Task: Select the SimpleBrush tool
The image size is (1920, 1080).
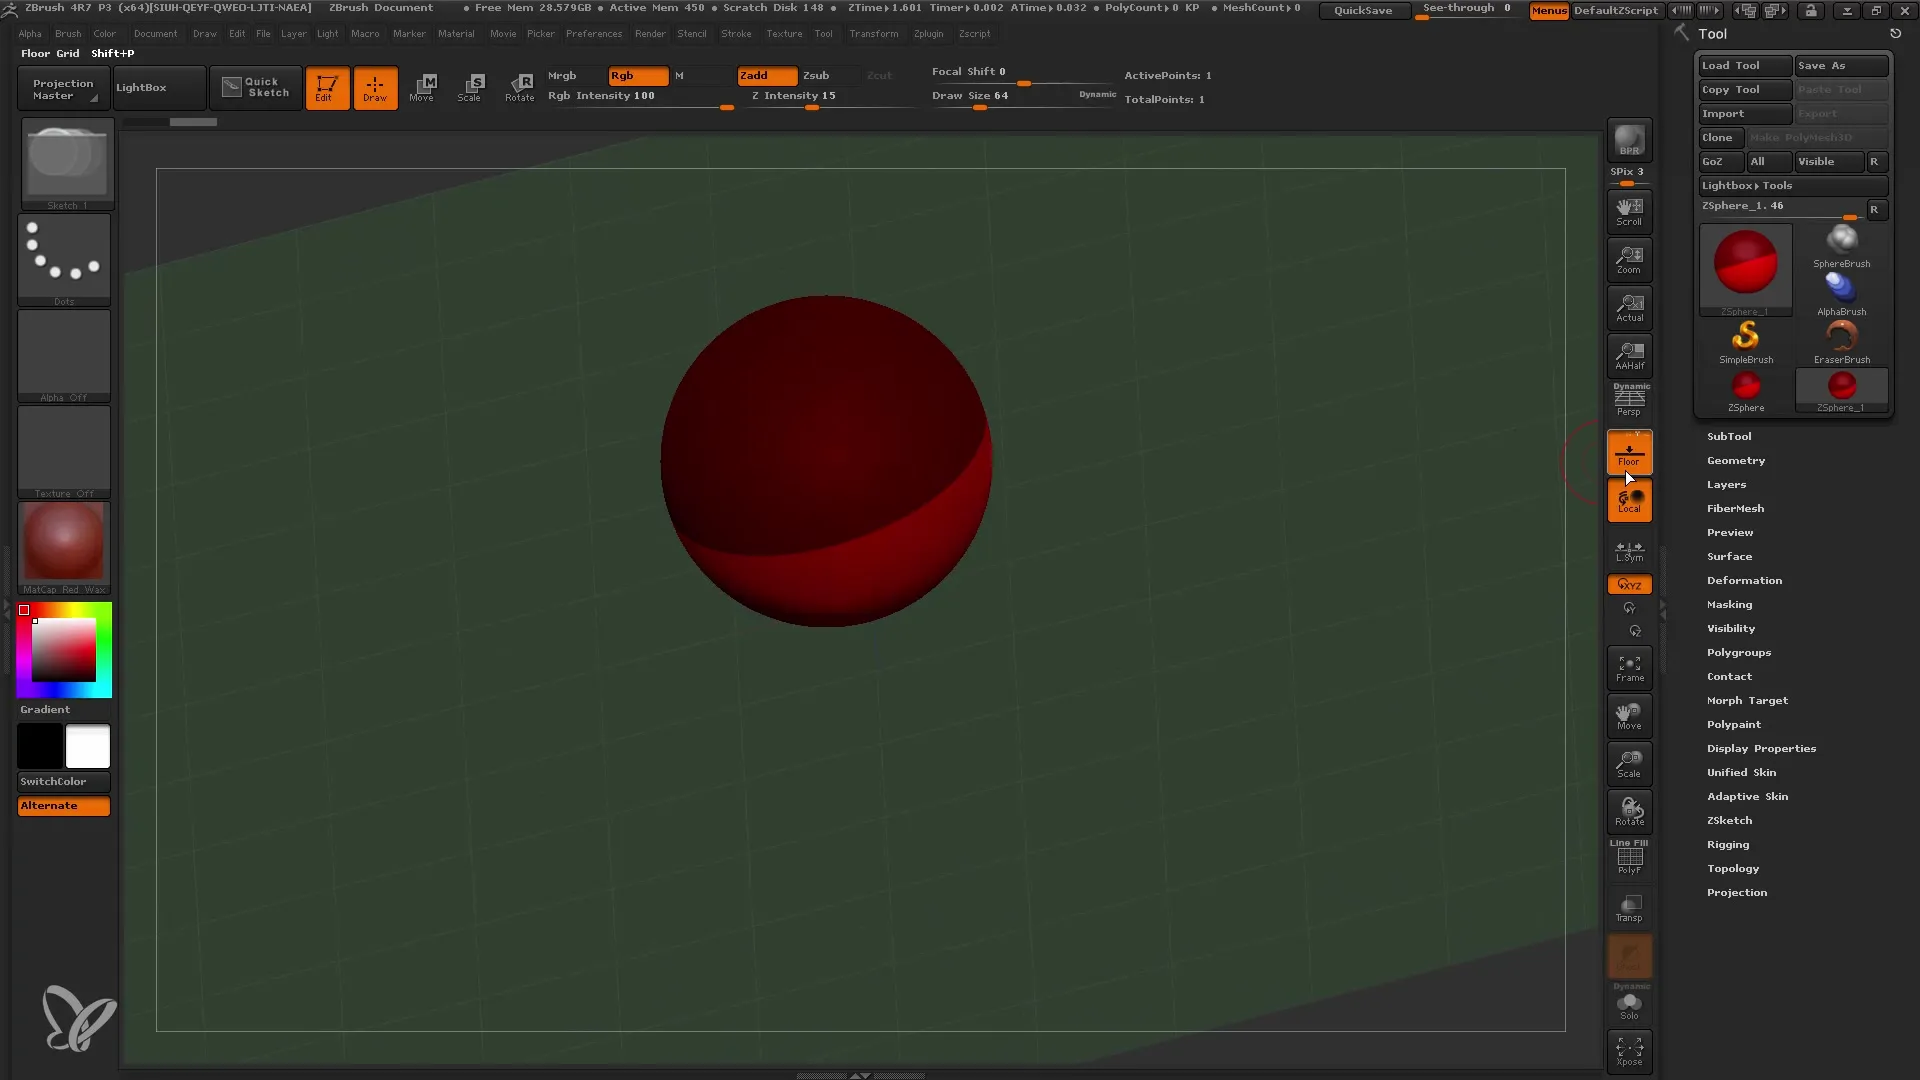Action: pos(1746,338)
